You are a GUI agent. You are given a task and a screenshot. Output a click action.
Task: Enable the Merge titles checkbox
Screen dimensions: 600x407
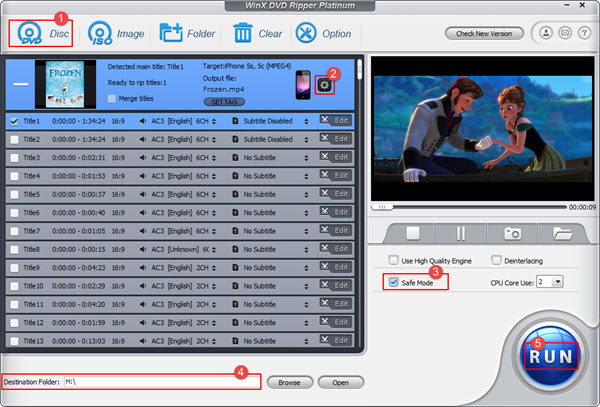point(112,99)
